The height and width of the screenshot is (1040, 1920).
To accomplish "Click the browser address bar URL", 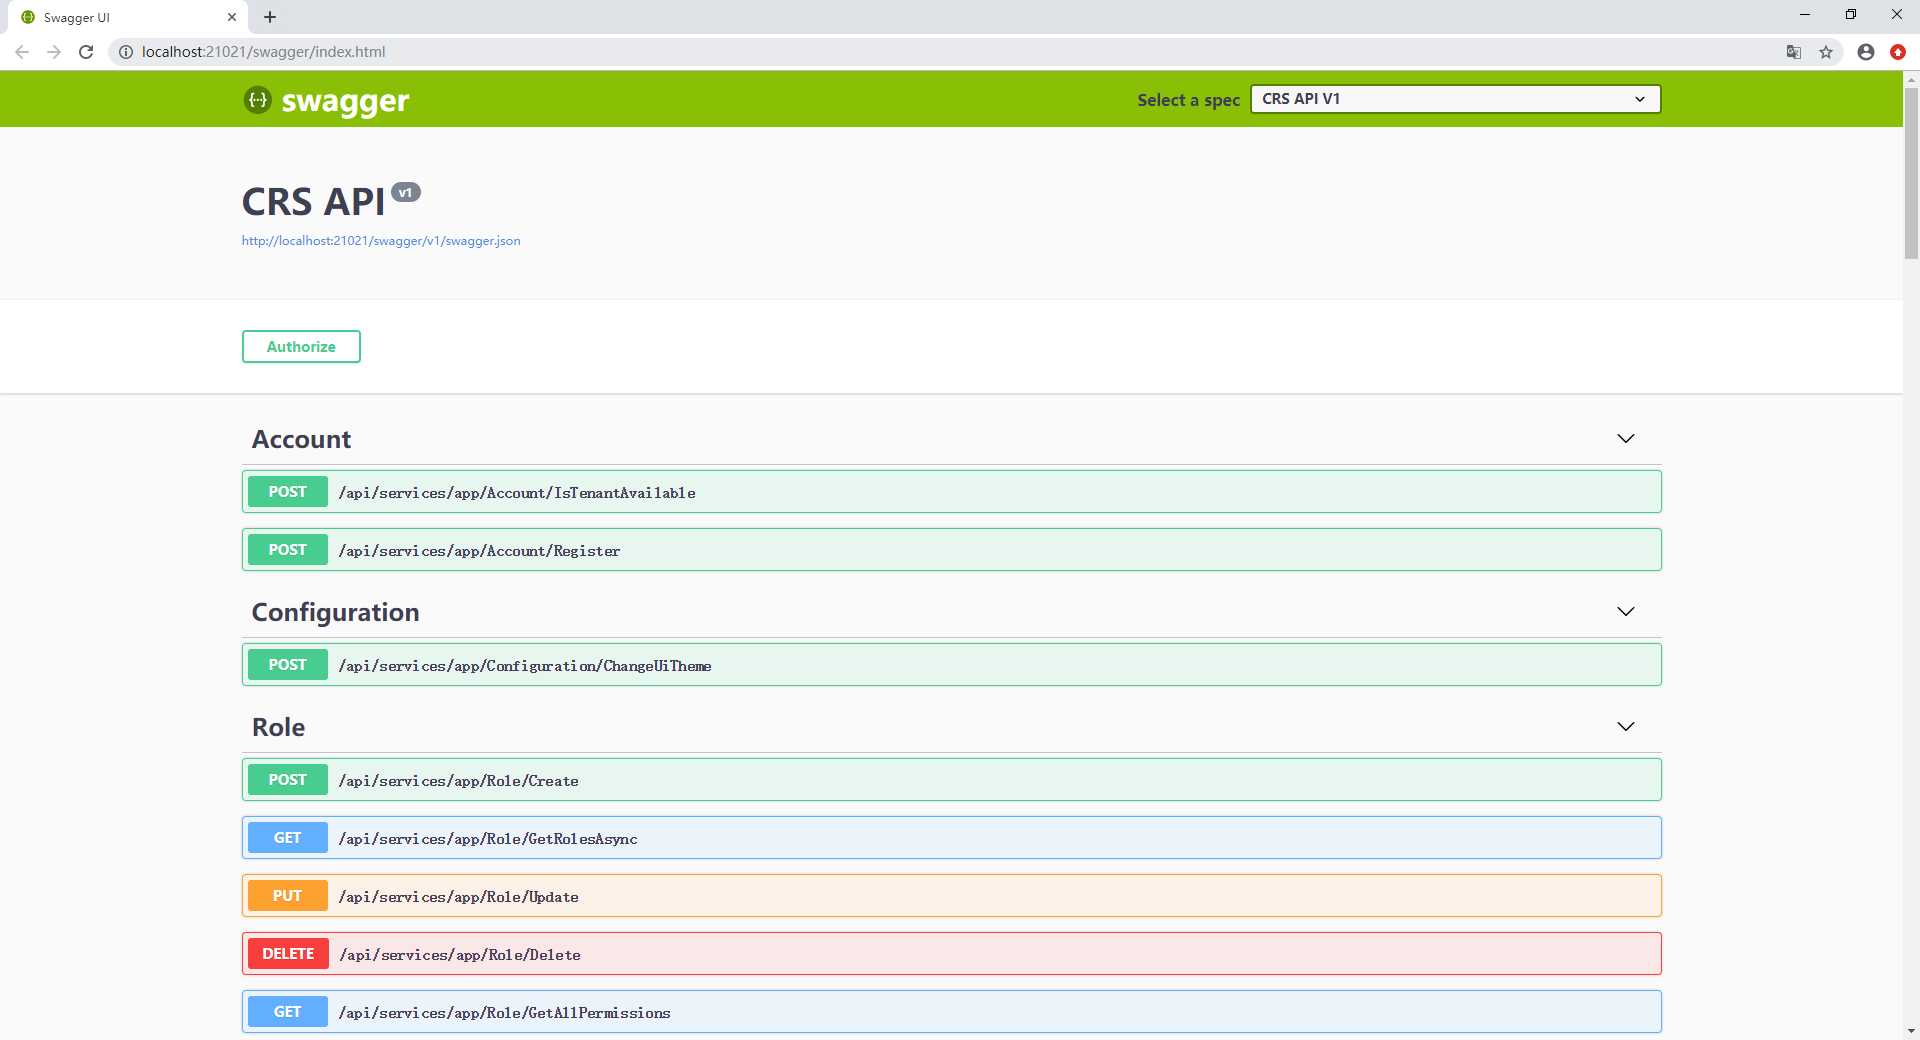I will (x=263, y=52).
